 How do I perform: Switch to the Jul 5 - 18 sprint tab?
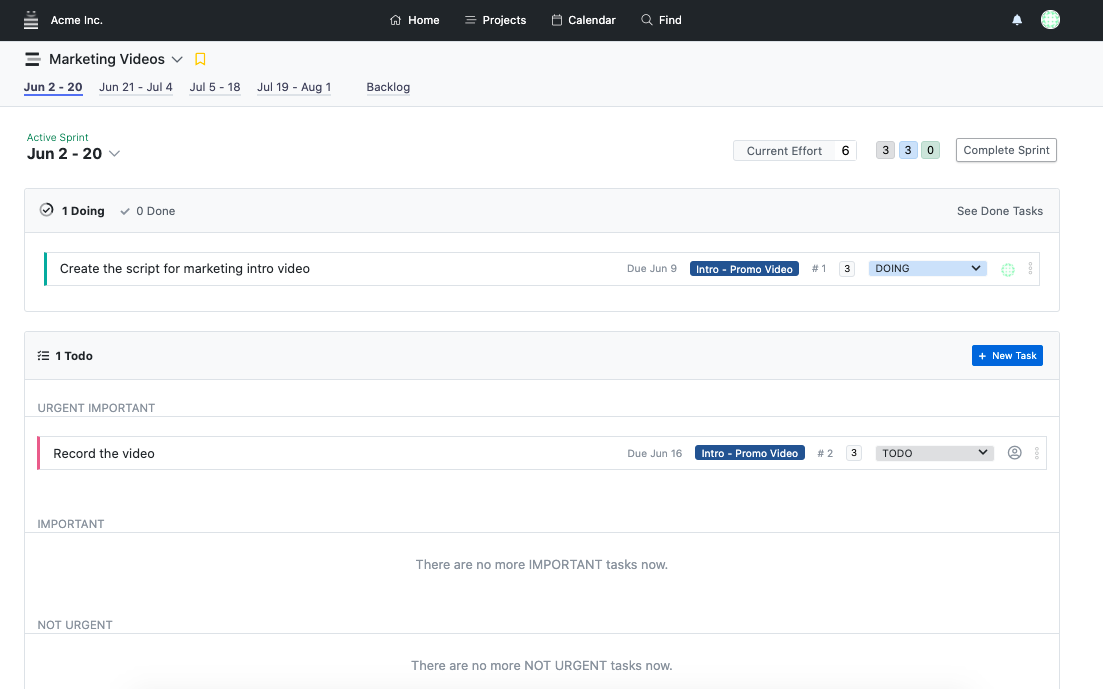(x=214, y=87)
